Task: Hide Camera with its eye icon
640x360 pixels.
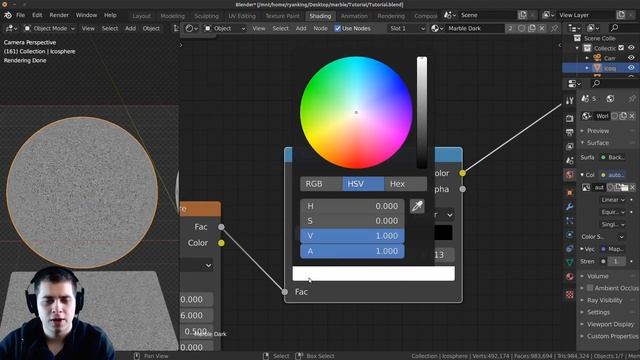Action: coord(631,58)
